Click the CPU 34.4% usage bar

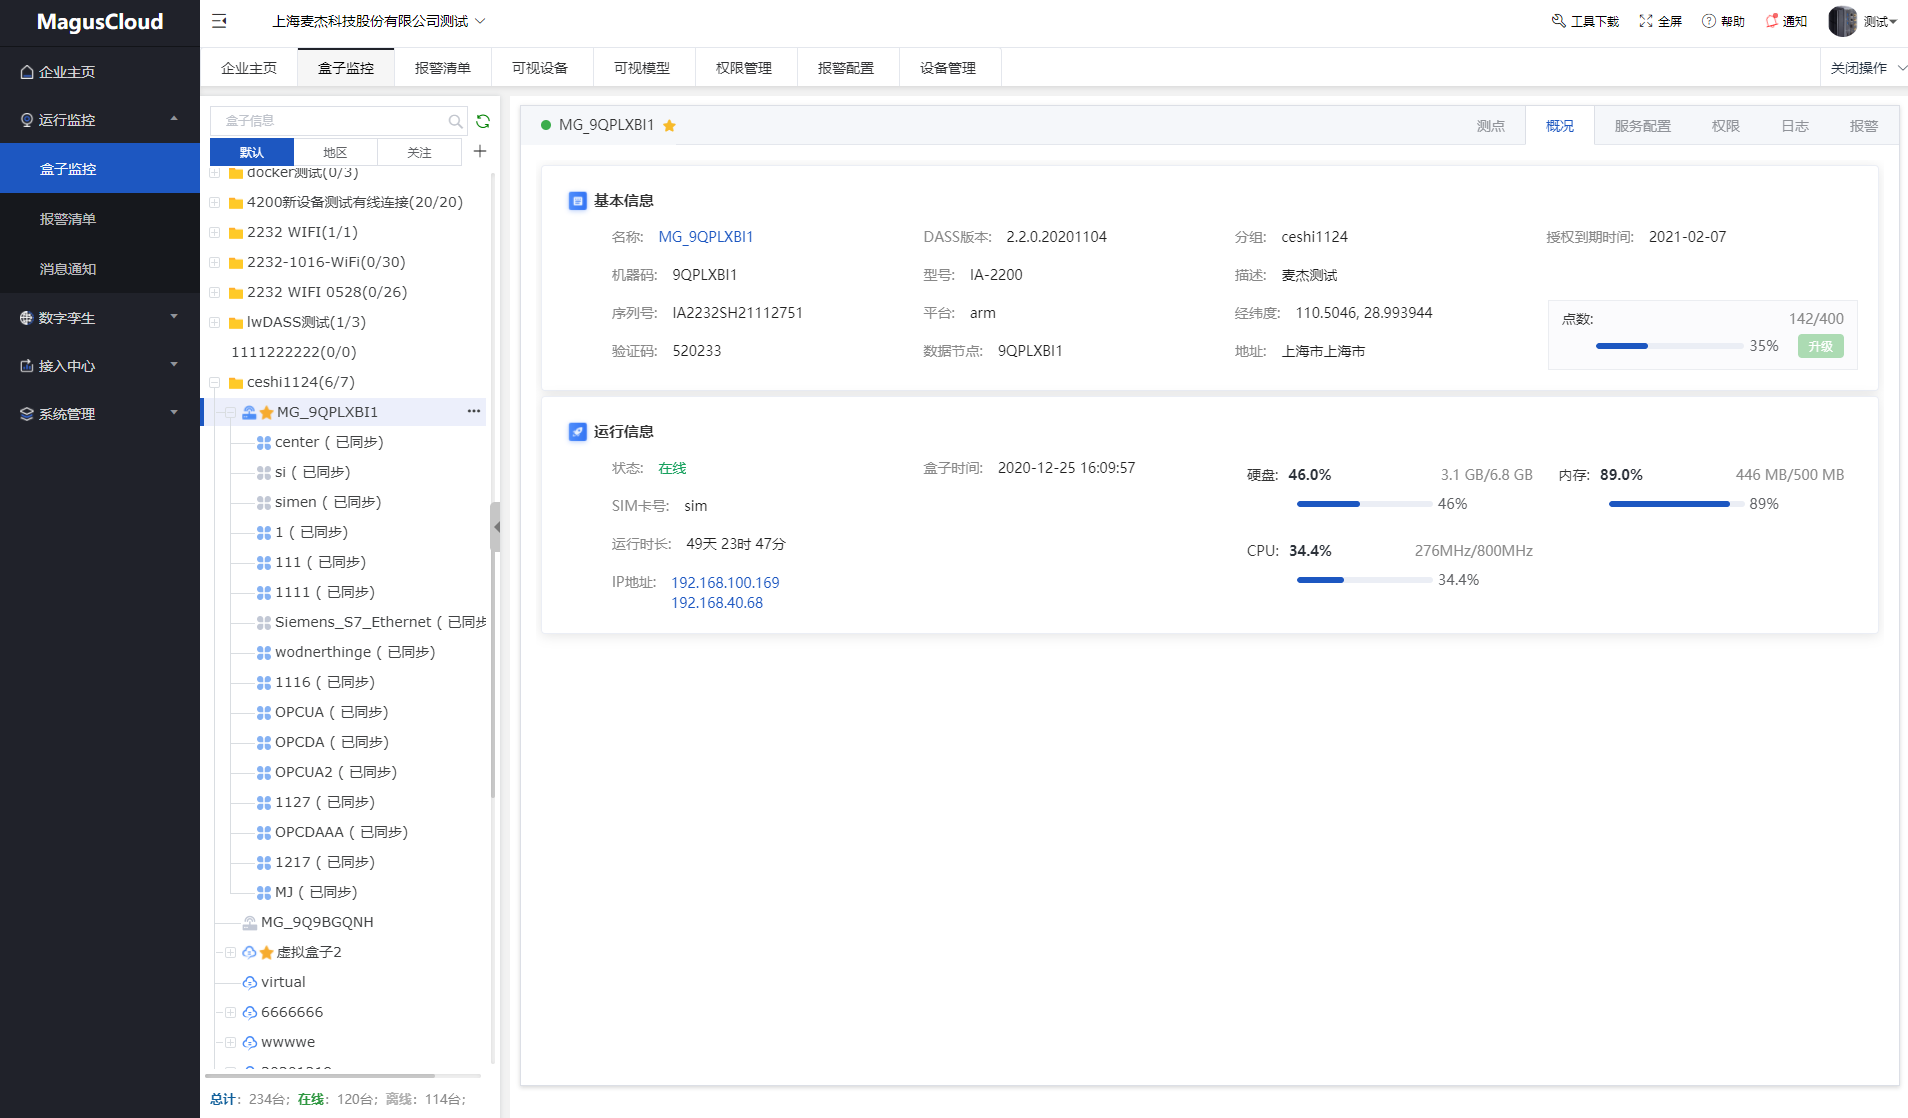tap(1364, 580)
